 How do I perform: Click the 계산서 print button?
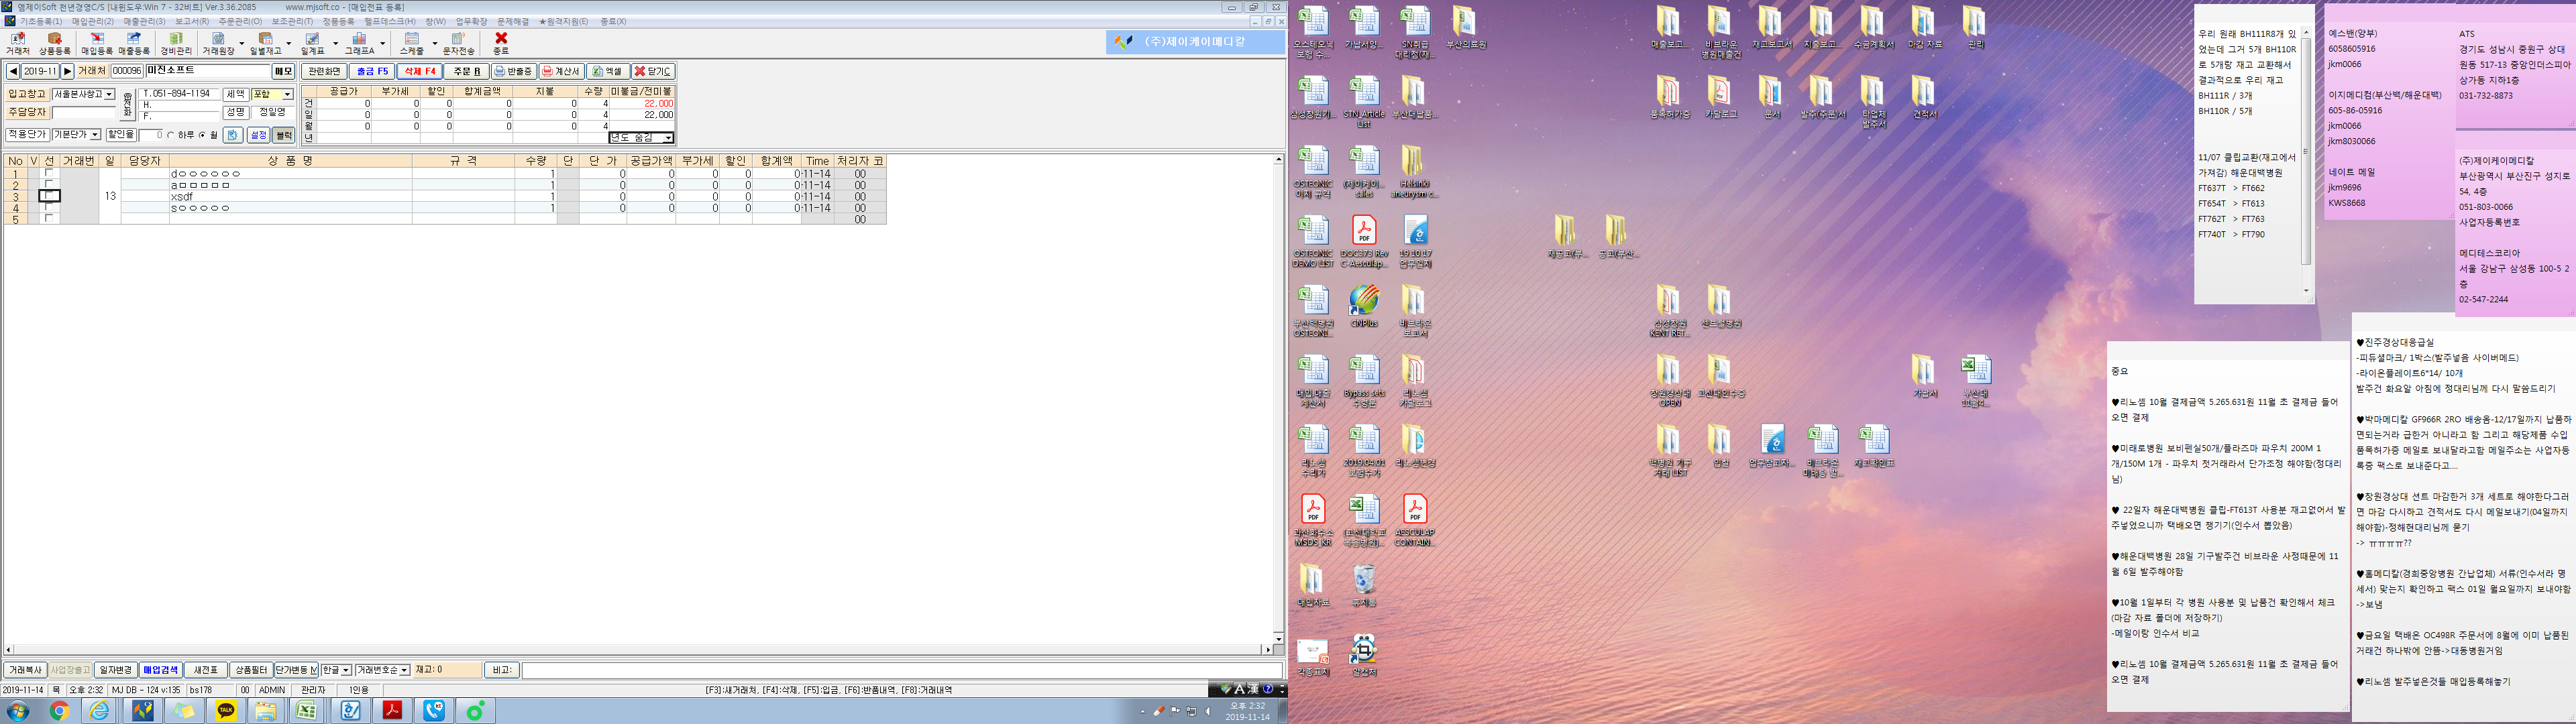tap(561, 71)
